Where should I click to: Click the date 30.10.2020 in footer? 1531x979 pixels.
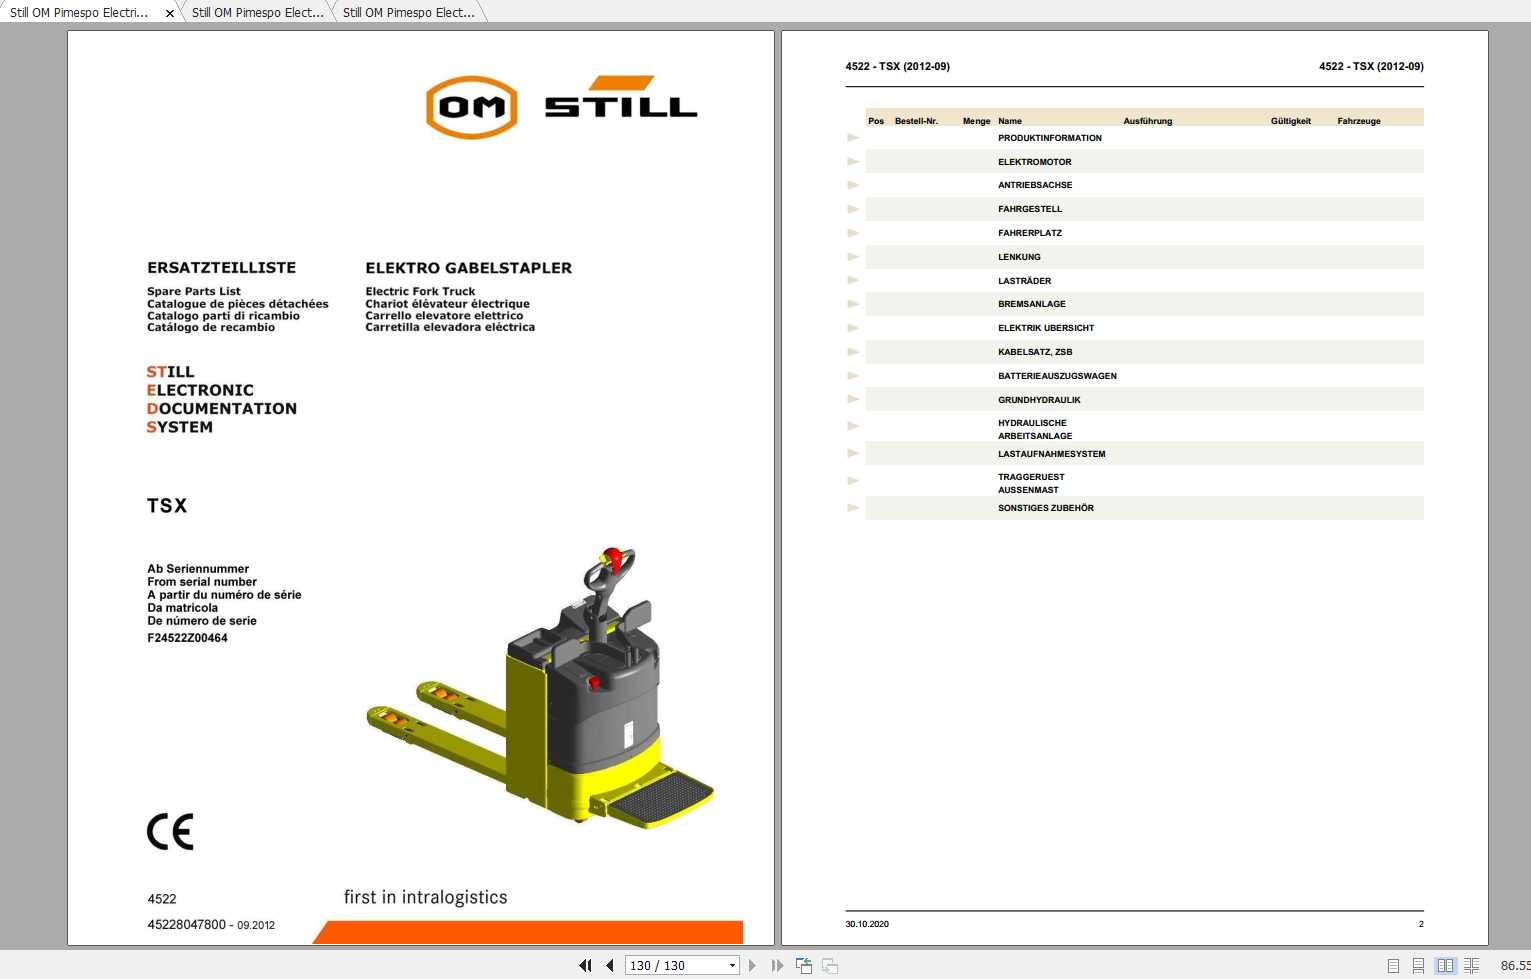pos(867,924)
